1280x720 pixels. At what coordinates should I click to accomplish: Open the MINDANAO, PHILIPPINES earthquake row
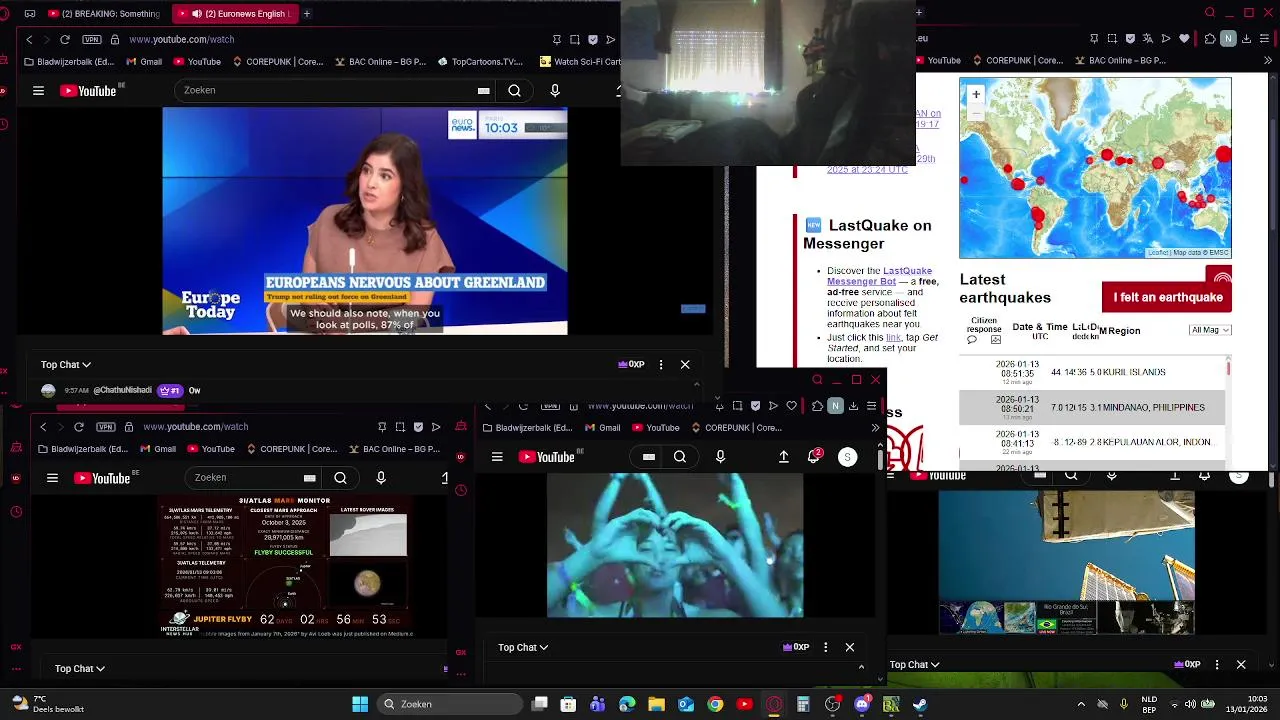1092,407
